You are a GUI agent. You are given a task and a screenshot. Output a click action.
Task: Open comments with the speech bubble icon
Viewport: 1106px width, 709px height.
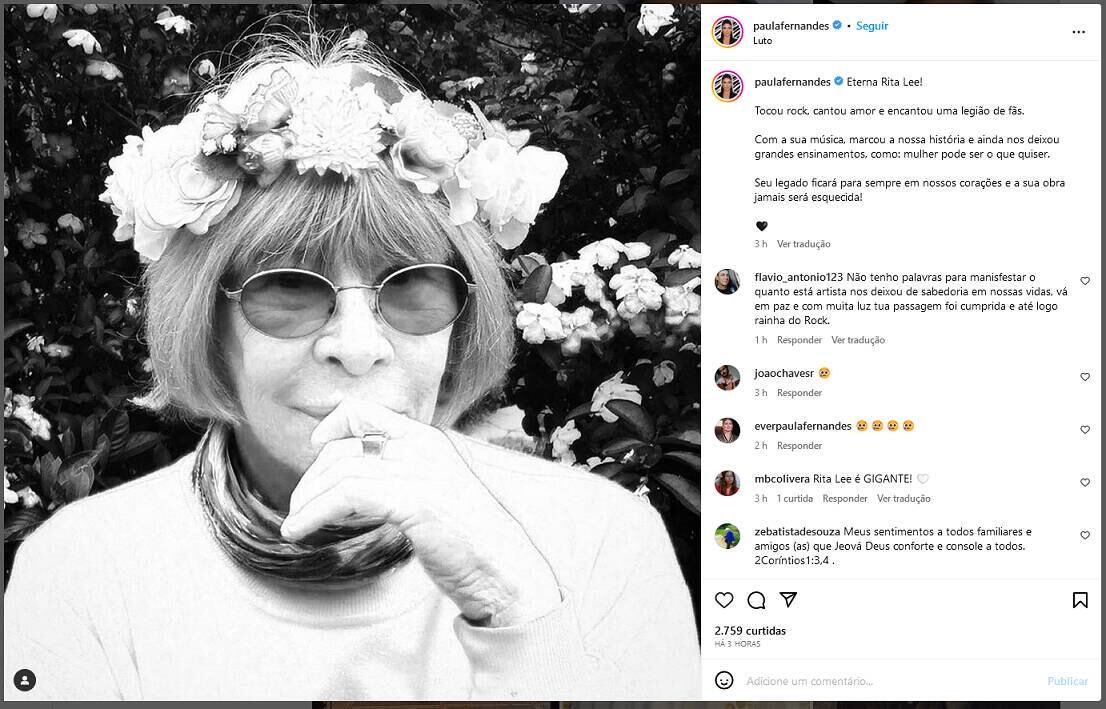[756, 599]
